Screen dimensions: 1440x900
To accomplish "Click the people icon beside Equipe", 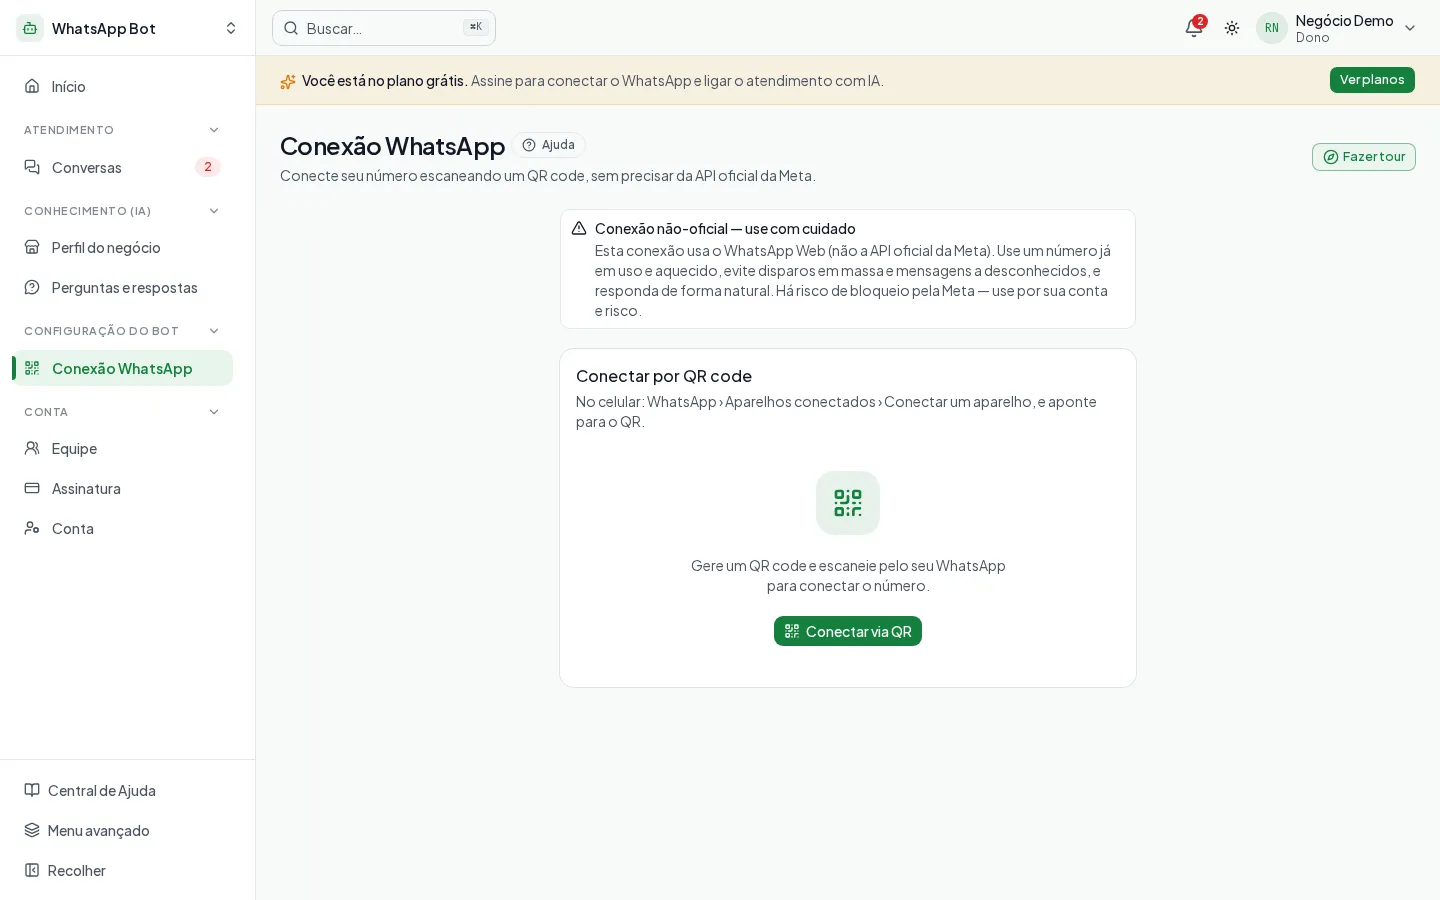I will [32, 448].
